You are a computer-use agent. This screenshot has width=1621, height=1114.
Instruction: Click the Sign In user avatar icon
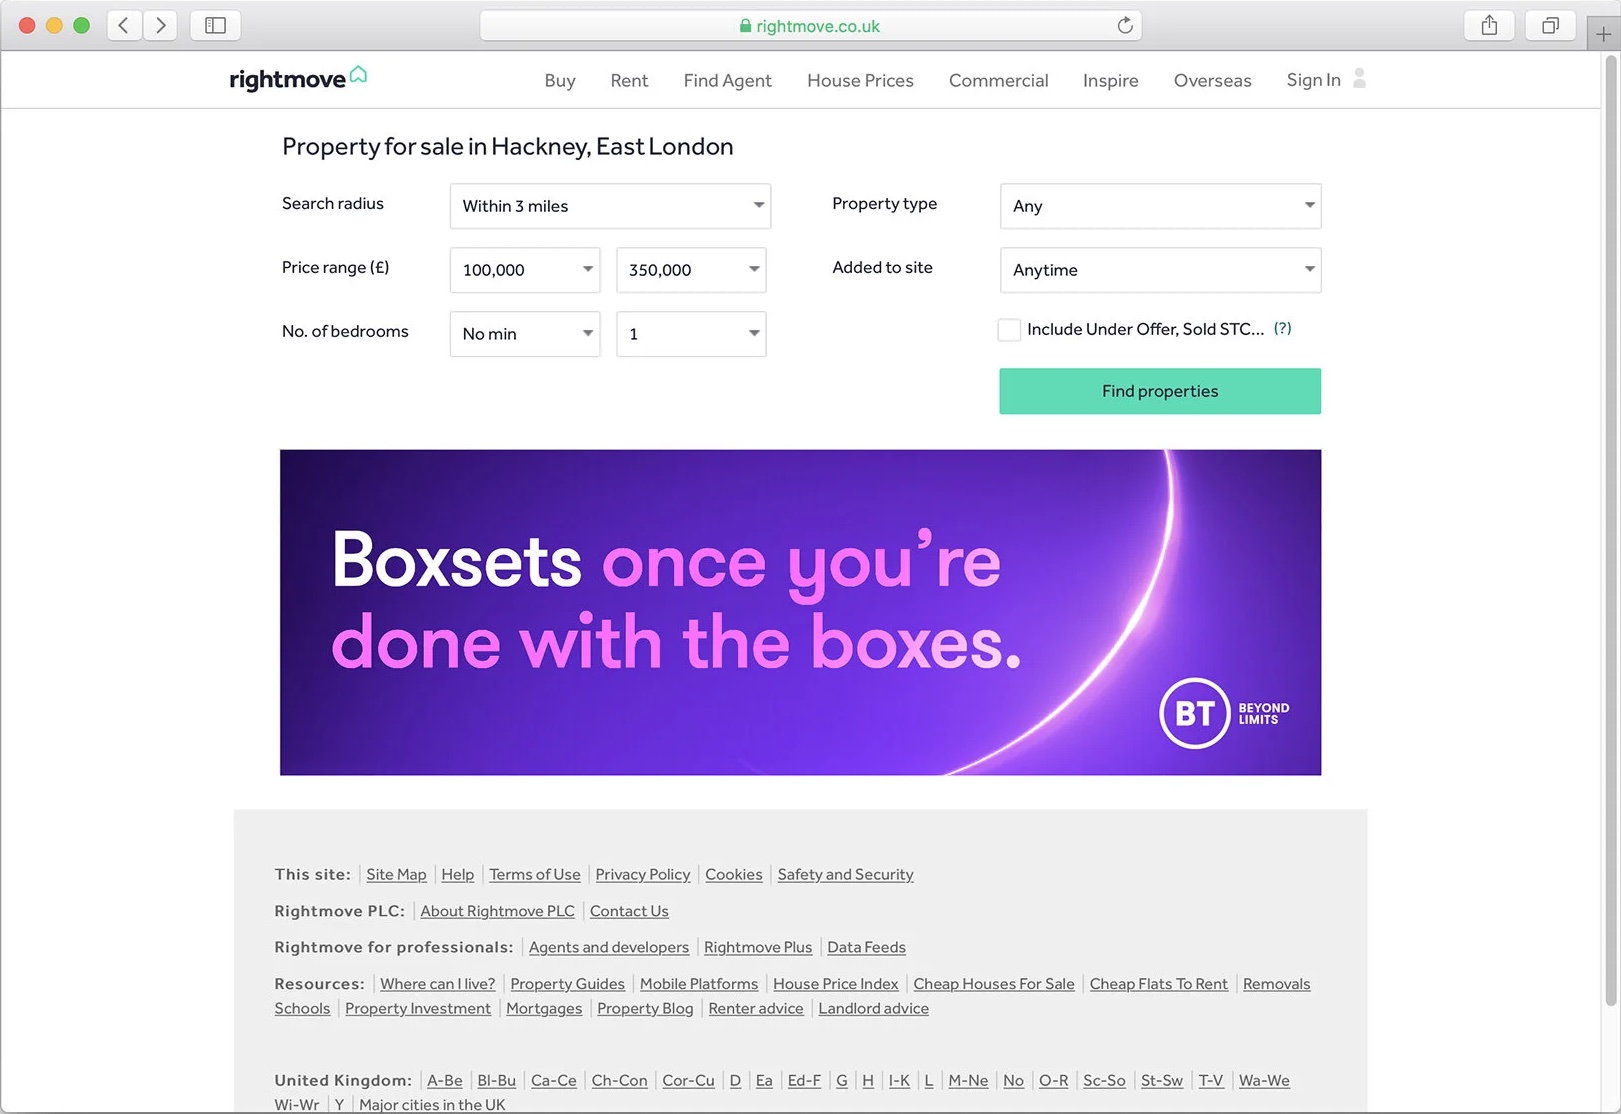[x=1359, y=78]
